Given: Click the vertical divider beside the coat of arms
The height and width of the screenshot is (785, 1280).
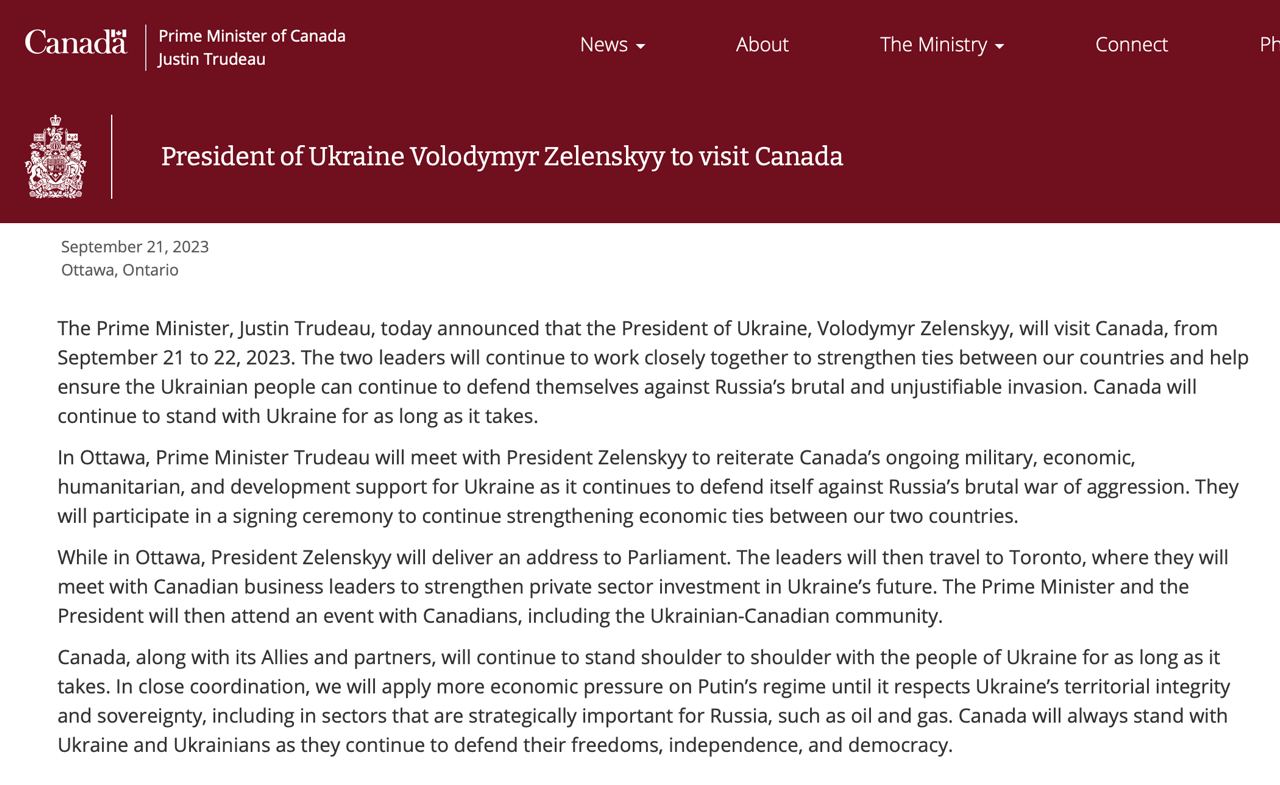Looking at the screenshot, I should pyautogui.click(x=111, y=156).
